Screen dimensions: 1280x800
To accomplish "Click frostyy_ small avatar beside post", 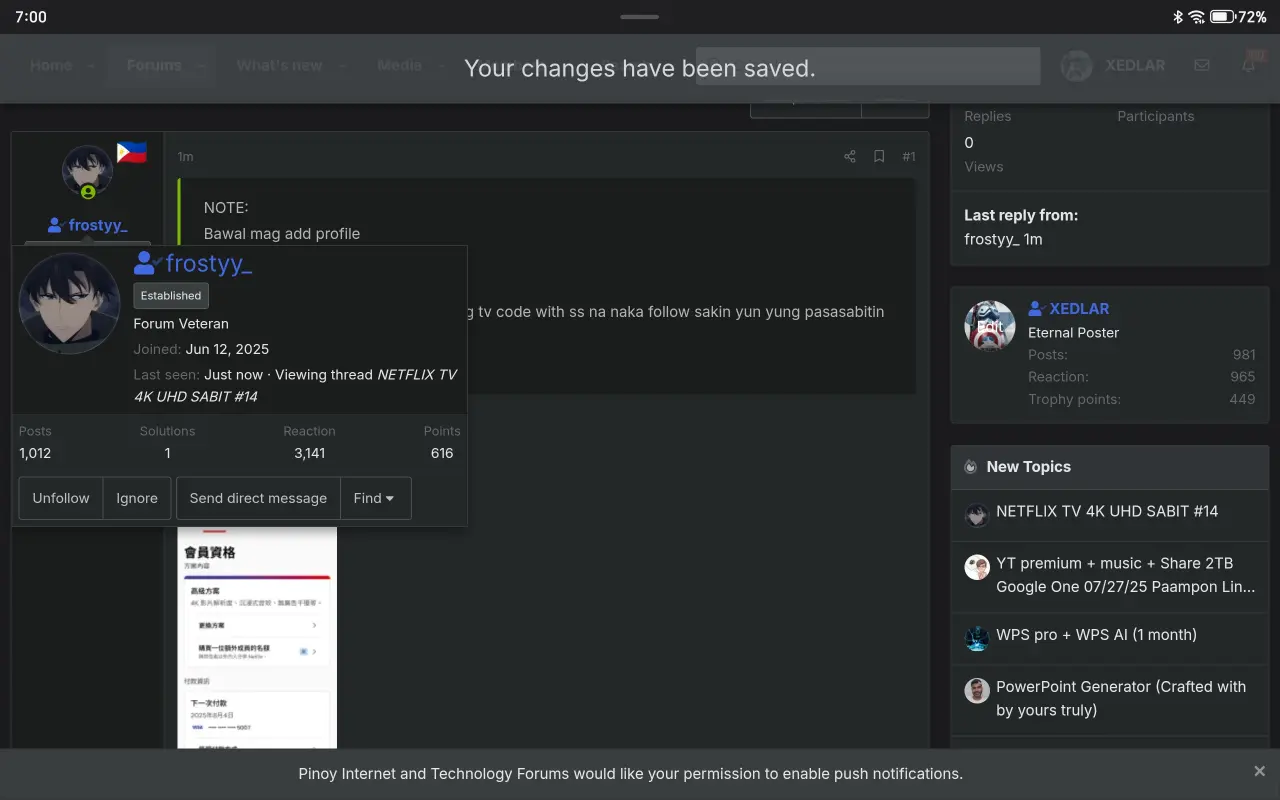I will (87, 171).
